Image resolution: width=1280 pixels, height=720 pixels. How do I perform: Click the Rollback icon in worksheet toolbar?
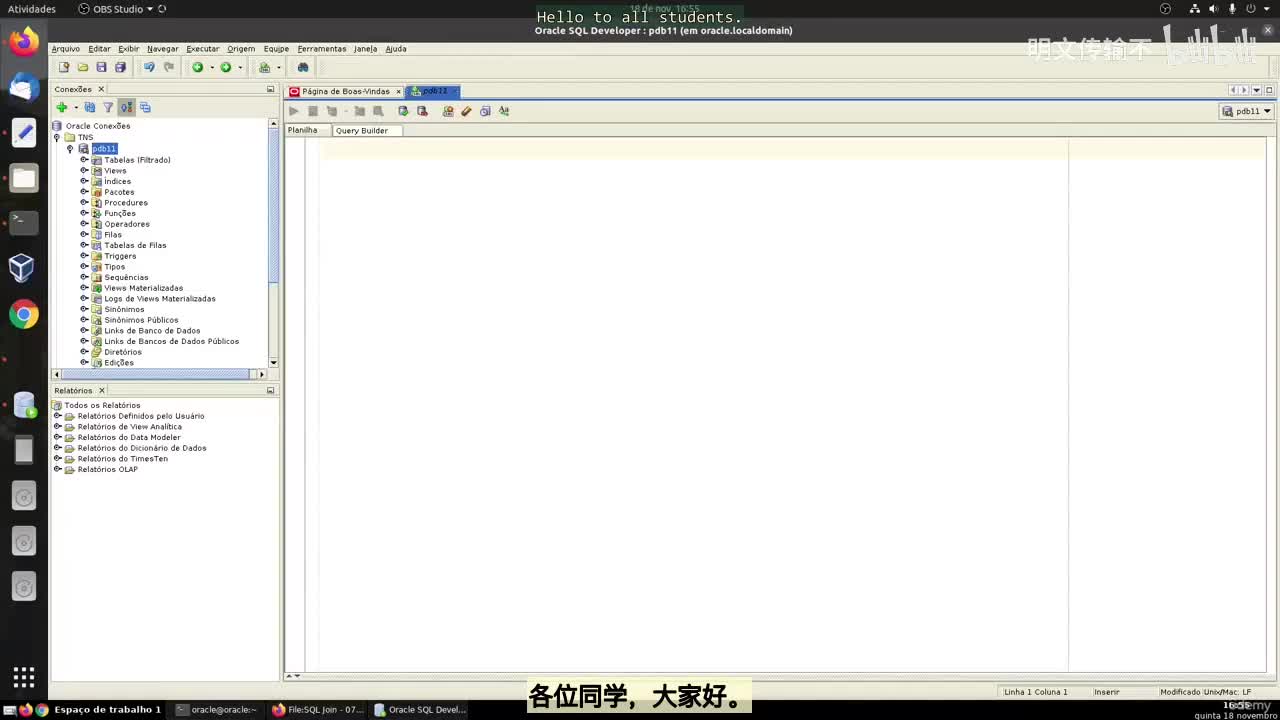[422, 111]
